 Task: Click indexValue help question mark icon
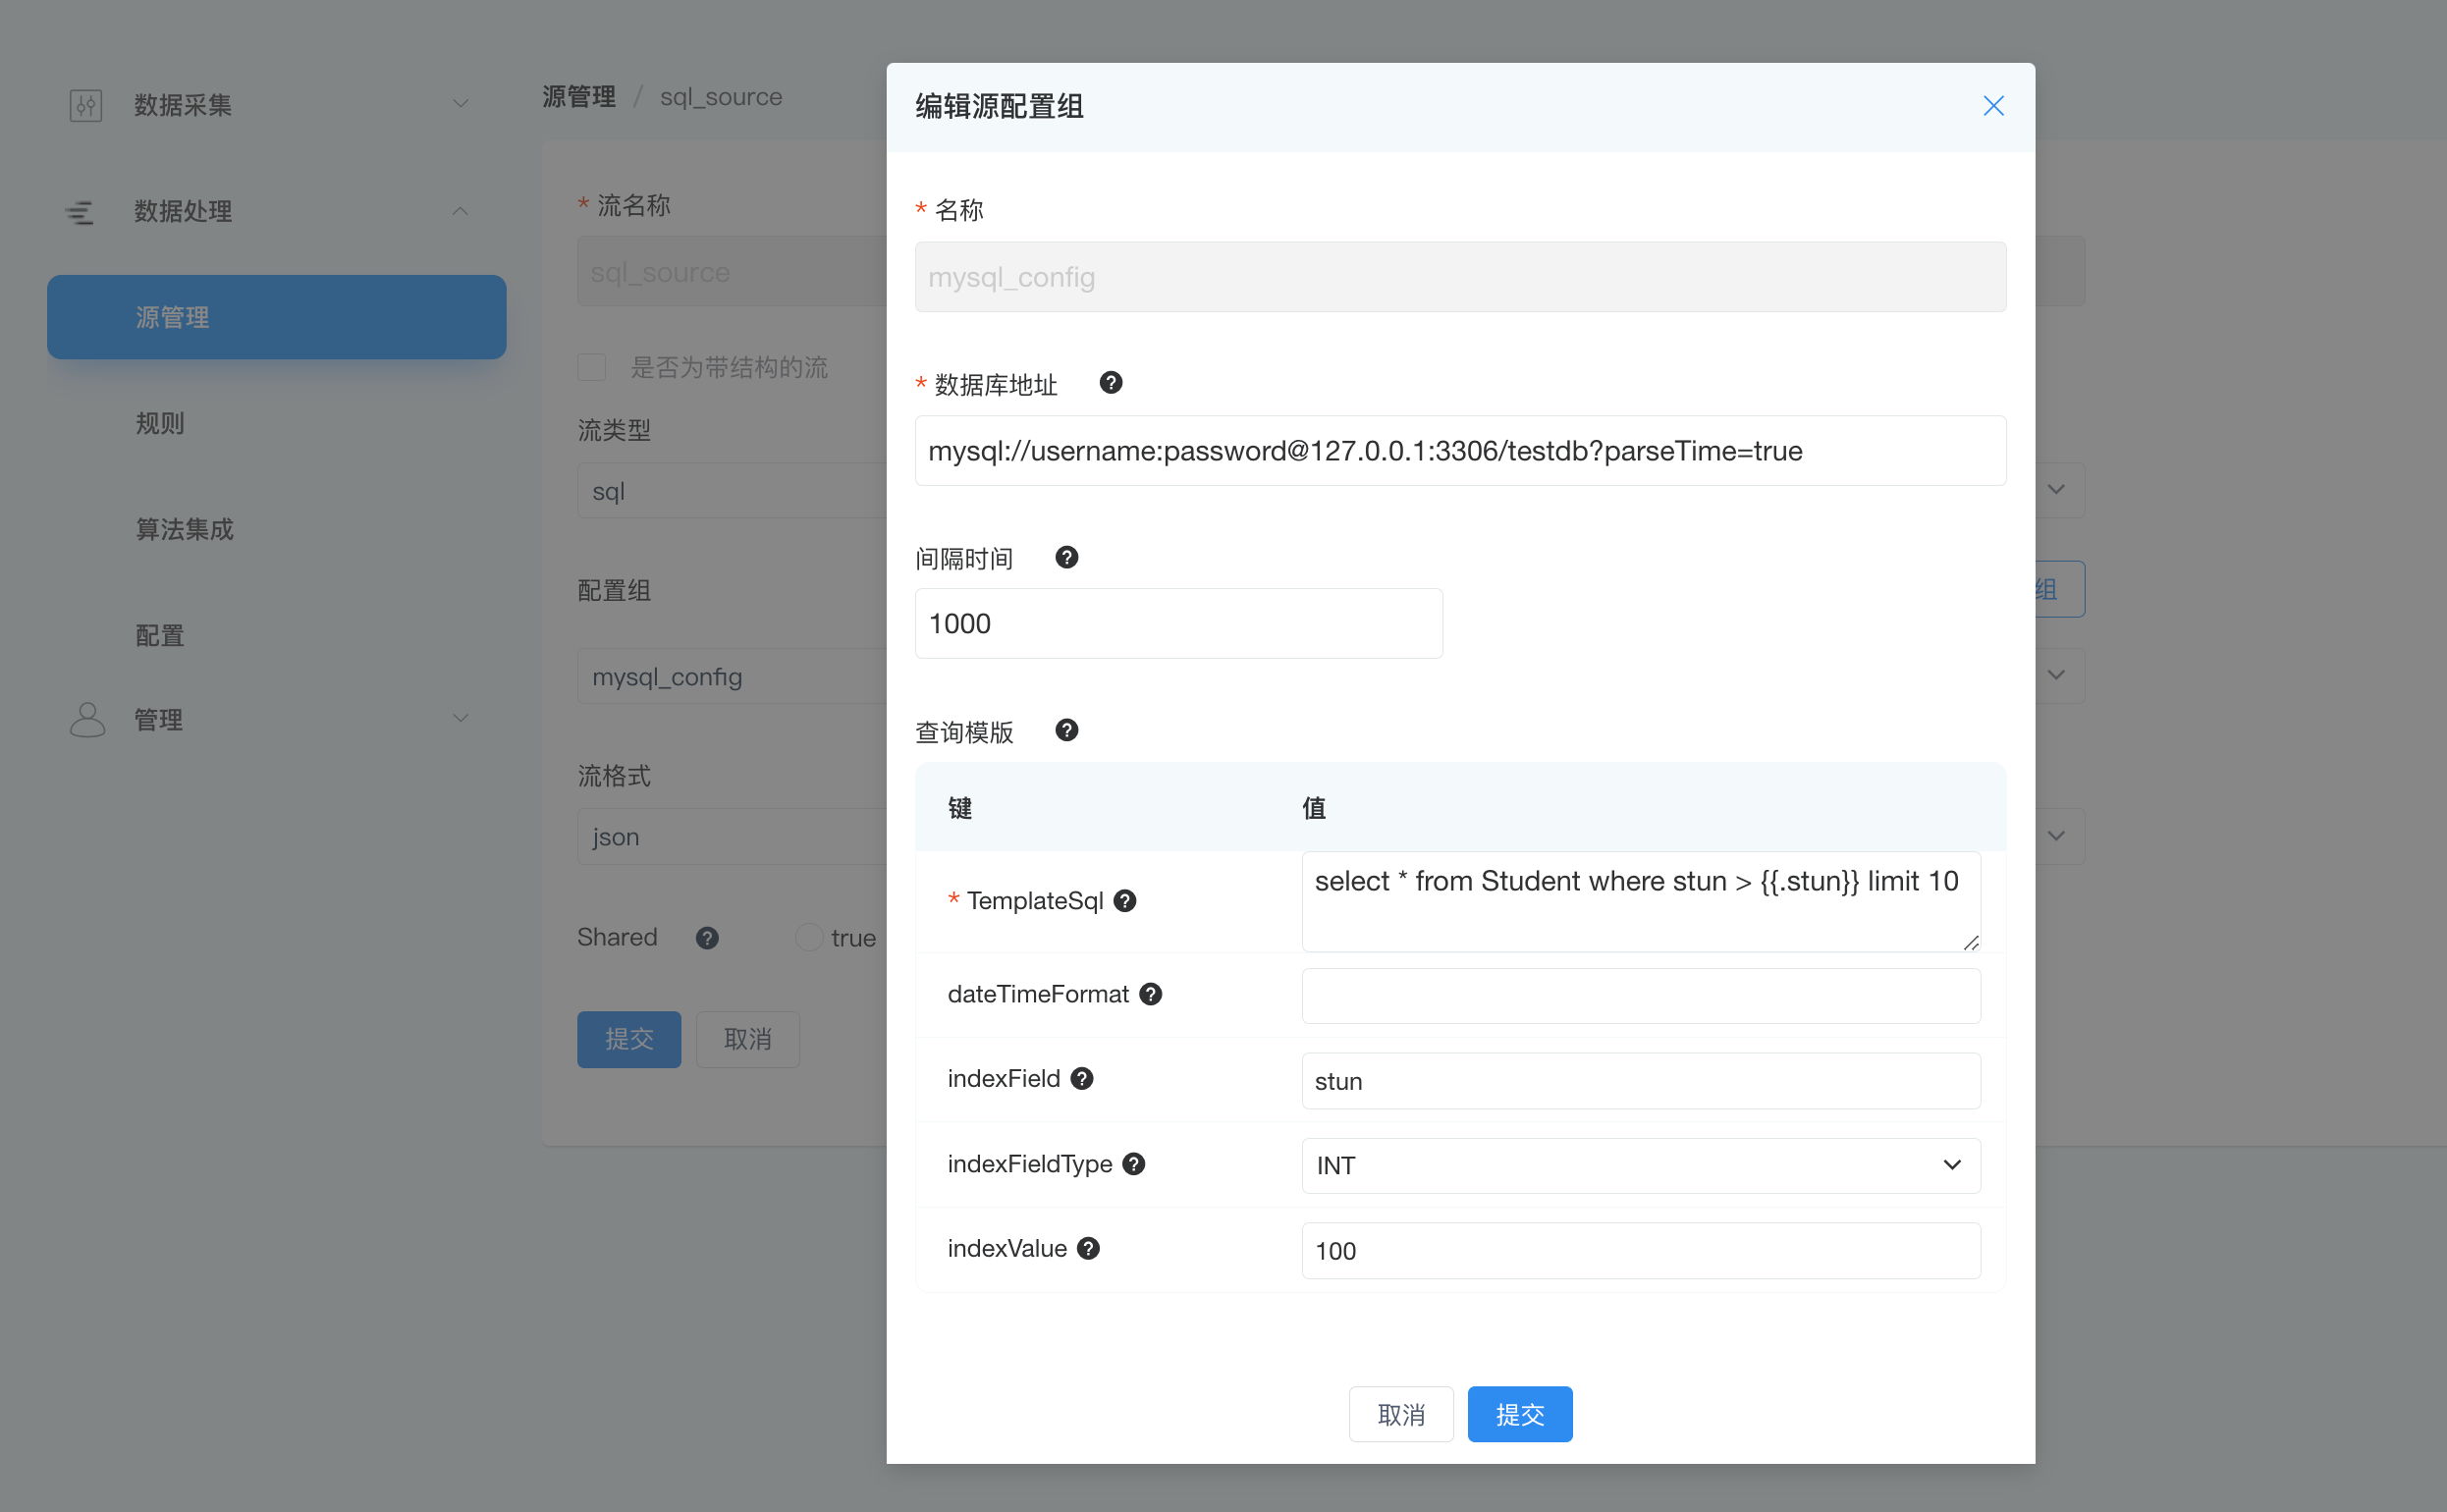point(1088,1248)
